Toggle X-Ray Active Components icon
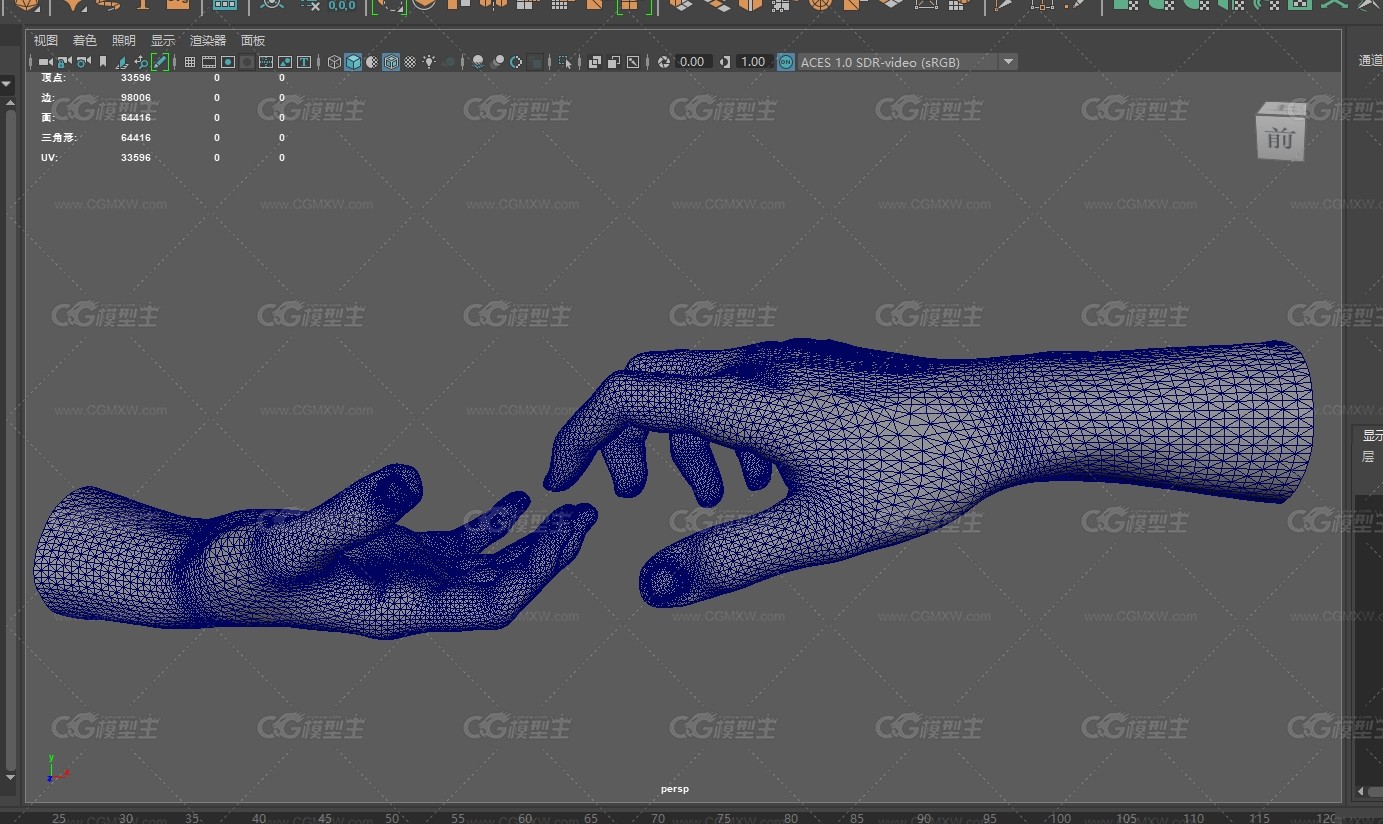The width and height of the screenshot is (1383, 824). click(x=614, y=62)
